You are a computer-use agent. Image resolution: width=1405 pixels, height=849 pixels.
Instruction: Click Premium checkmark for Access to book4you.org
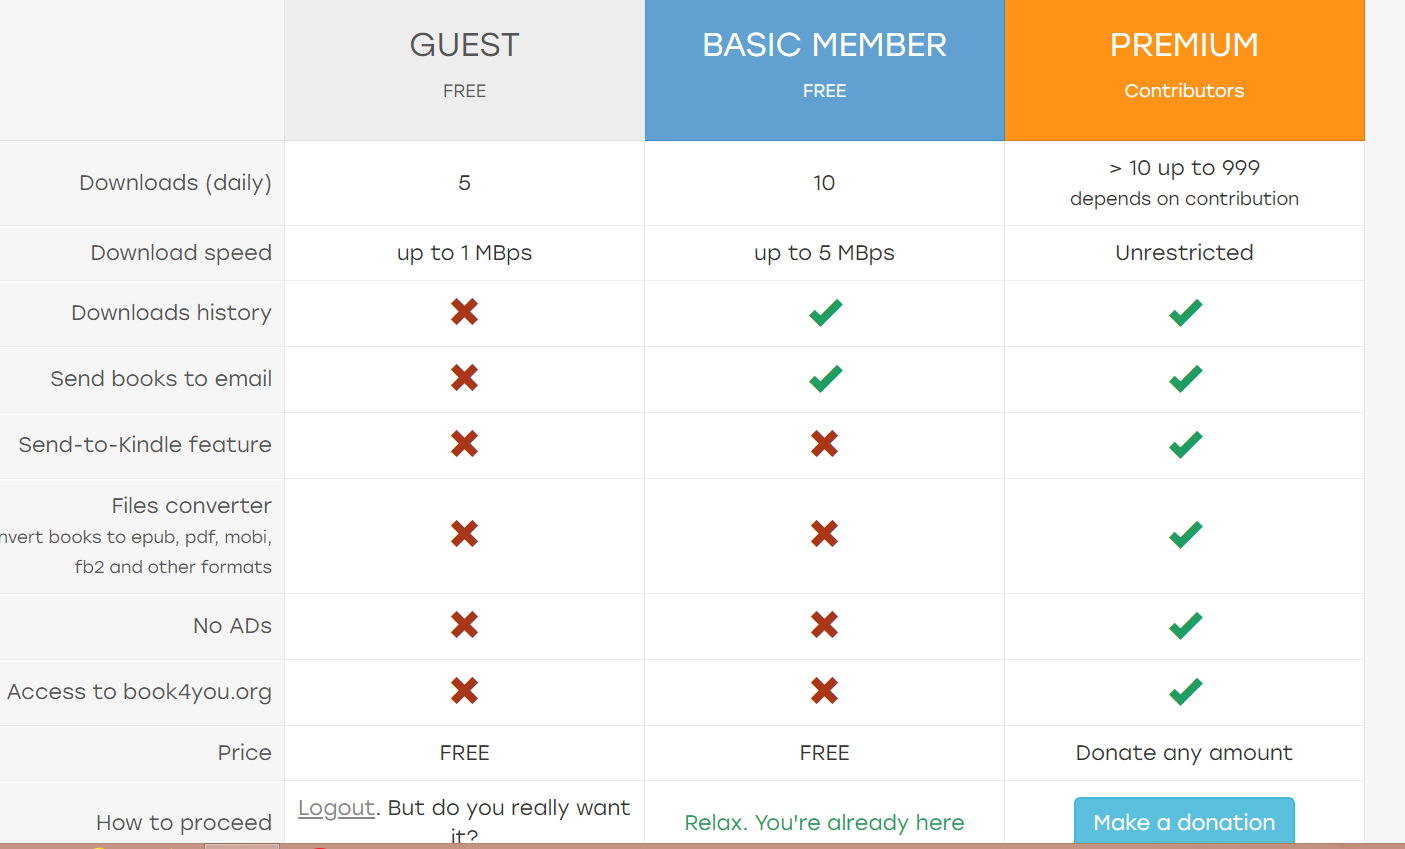pyautogui.click(x=1185, y=692)
